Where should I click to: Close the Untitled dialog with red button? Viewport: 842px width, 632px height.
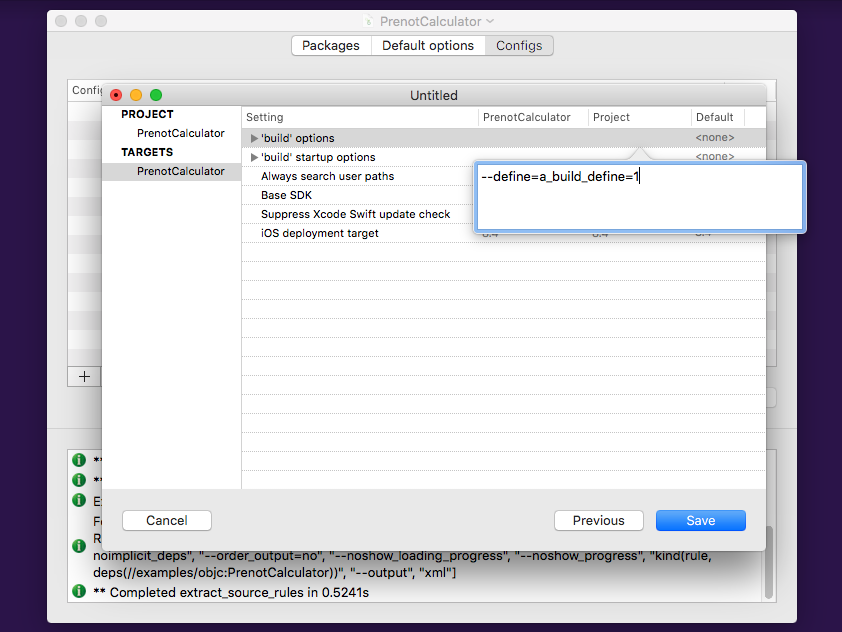click(x=116, y=95)
